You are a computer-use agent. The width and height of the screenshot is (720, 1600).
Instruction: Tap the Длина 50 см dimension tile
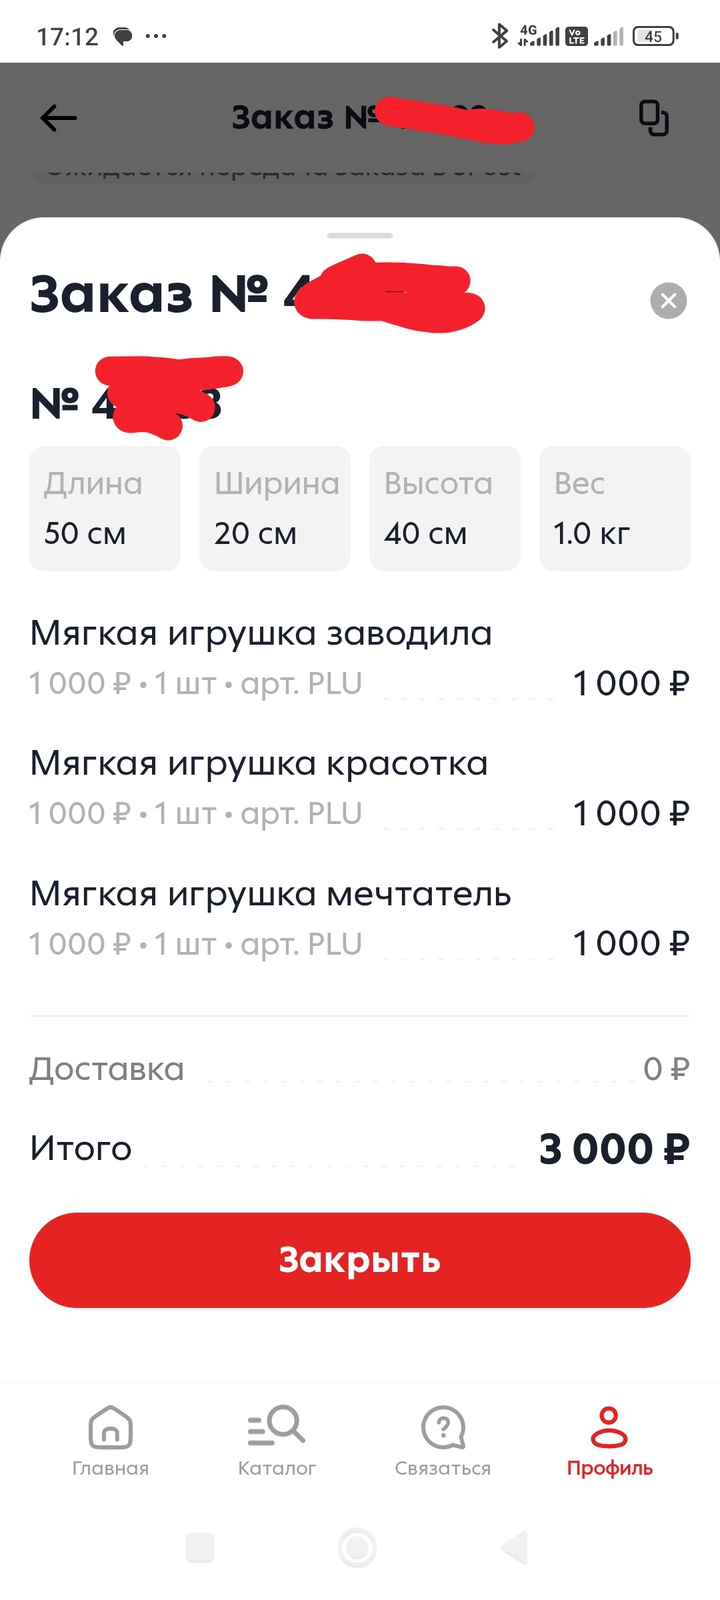pyautogui.click(x=105, y=509)
